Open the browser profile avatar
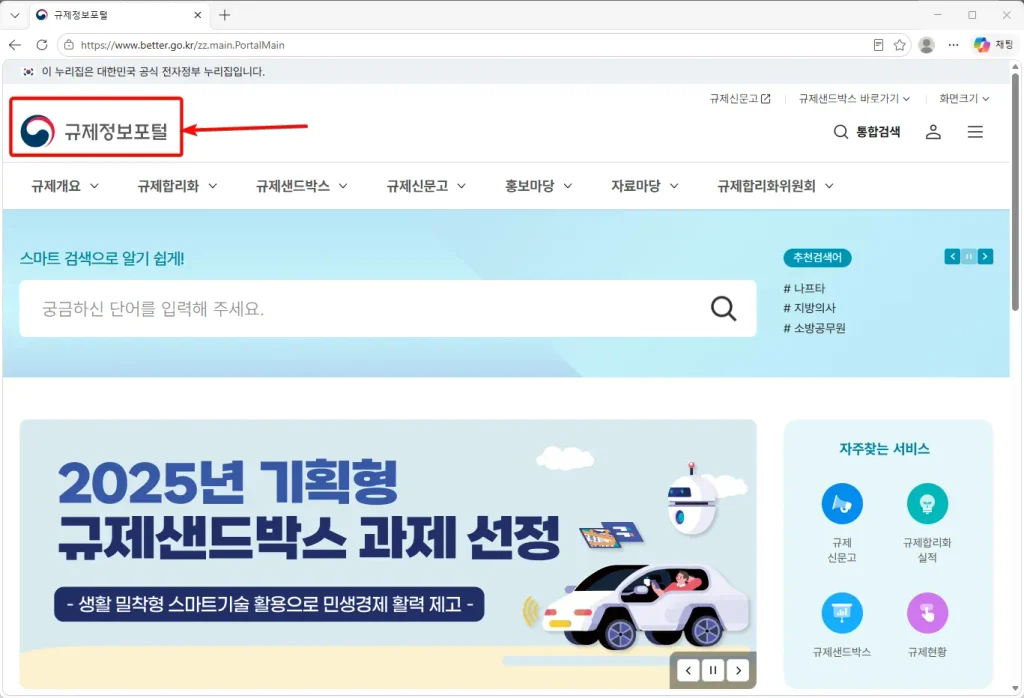This screenshot has height=698, width=1024. click(926, 45)
